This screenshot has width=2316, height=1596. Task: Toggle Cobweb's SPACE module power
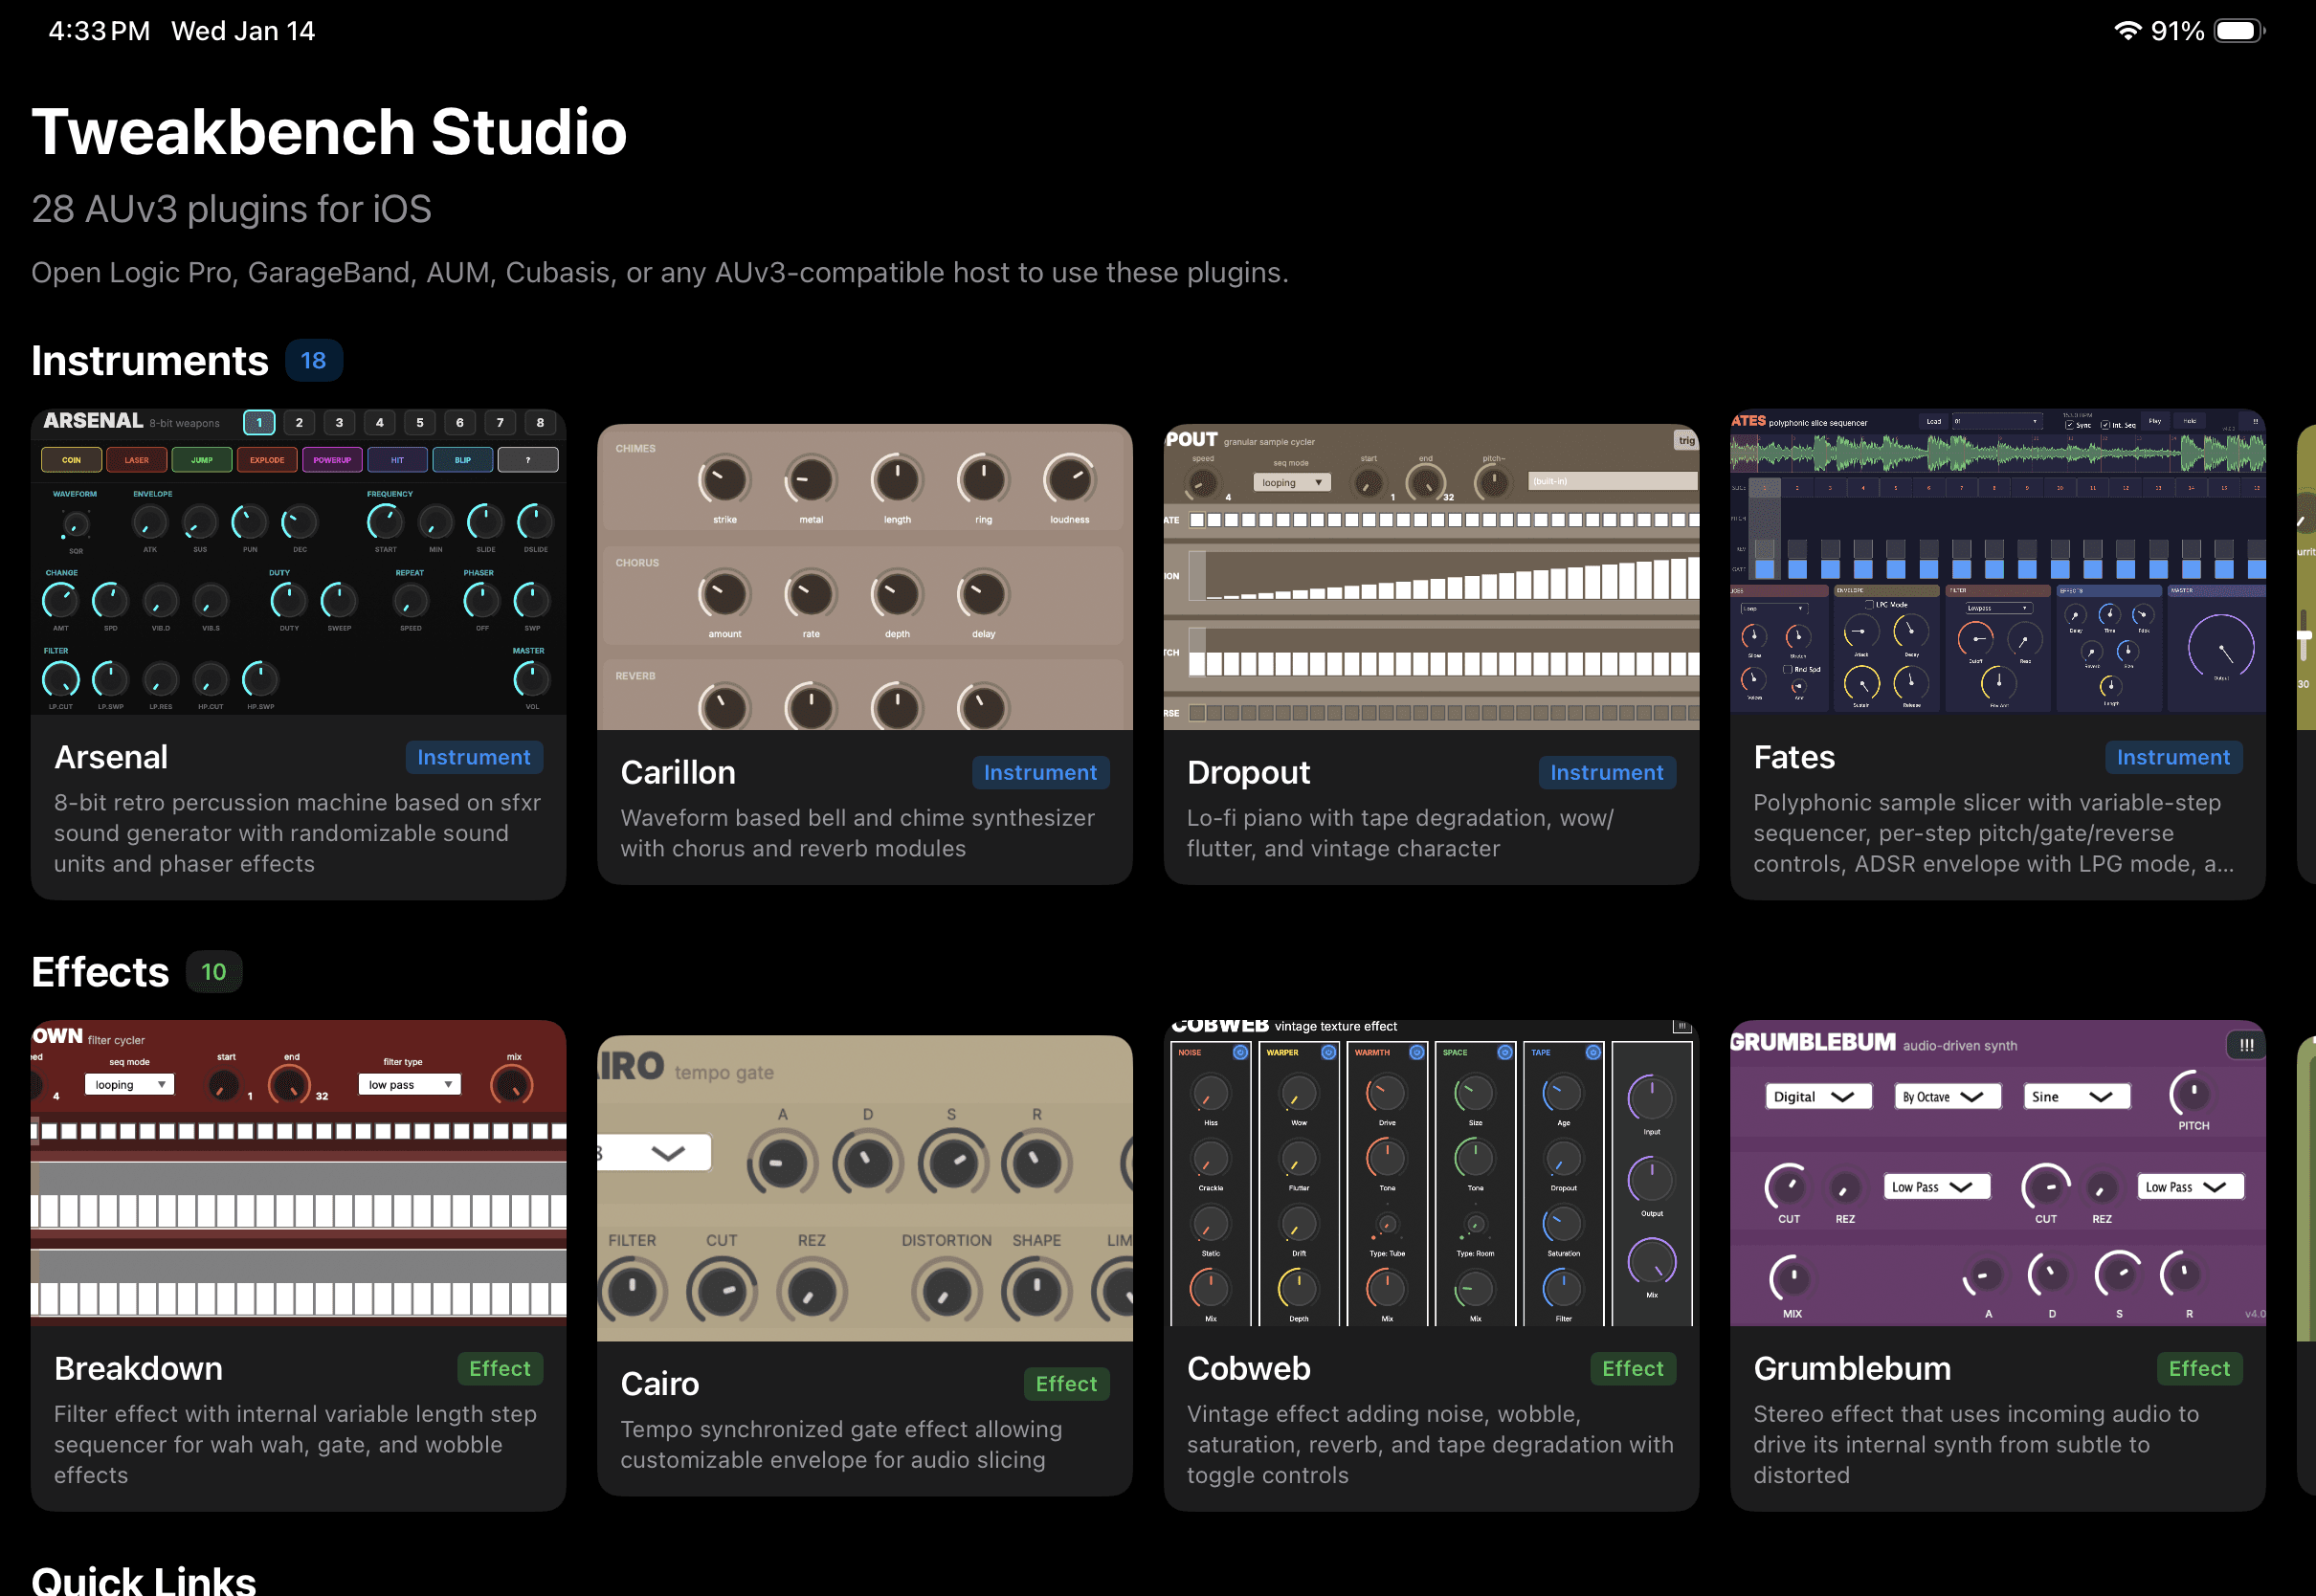(1504, 1052)
